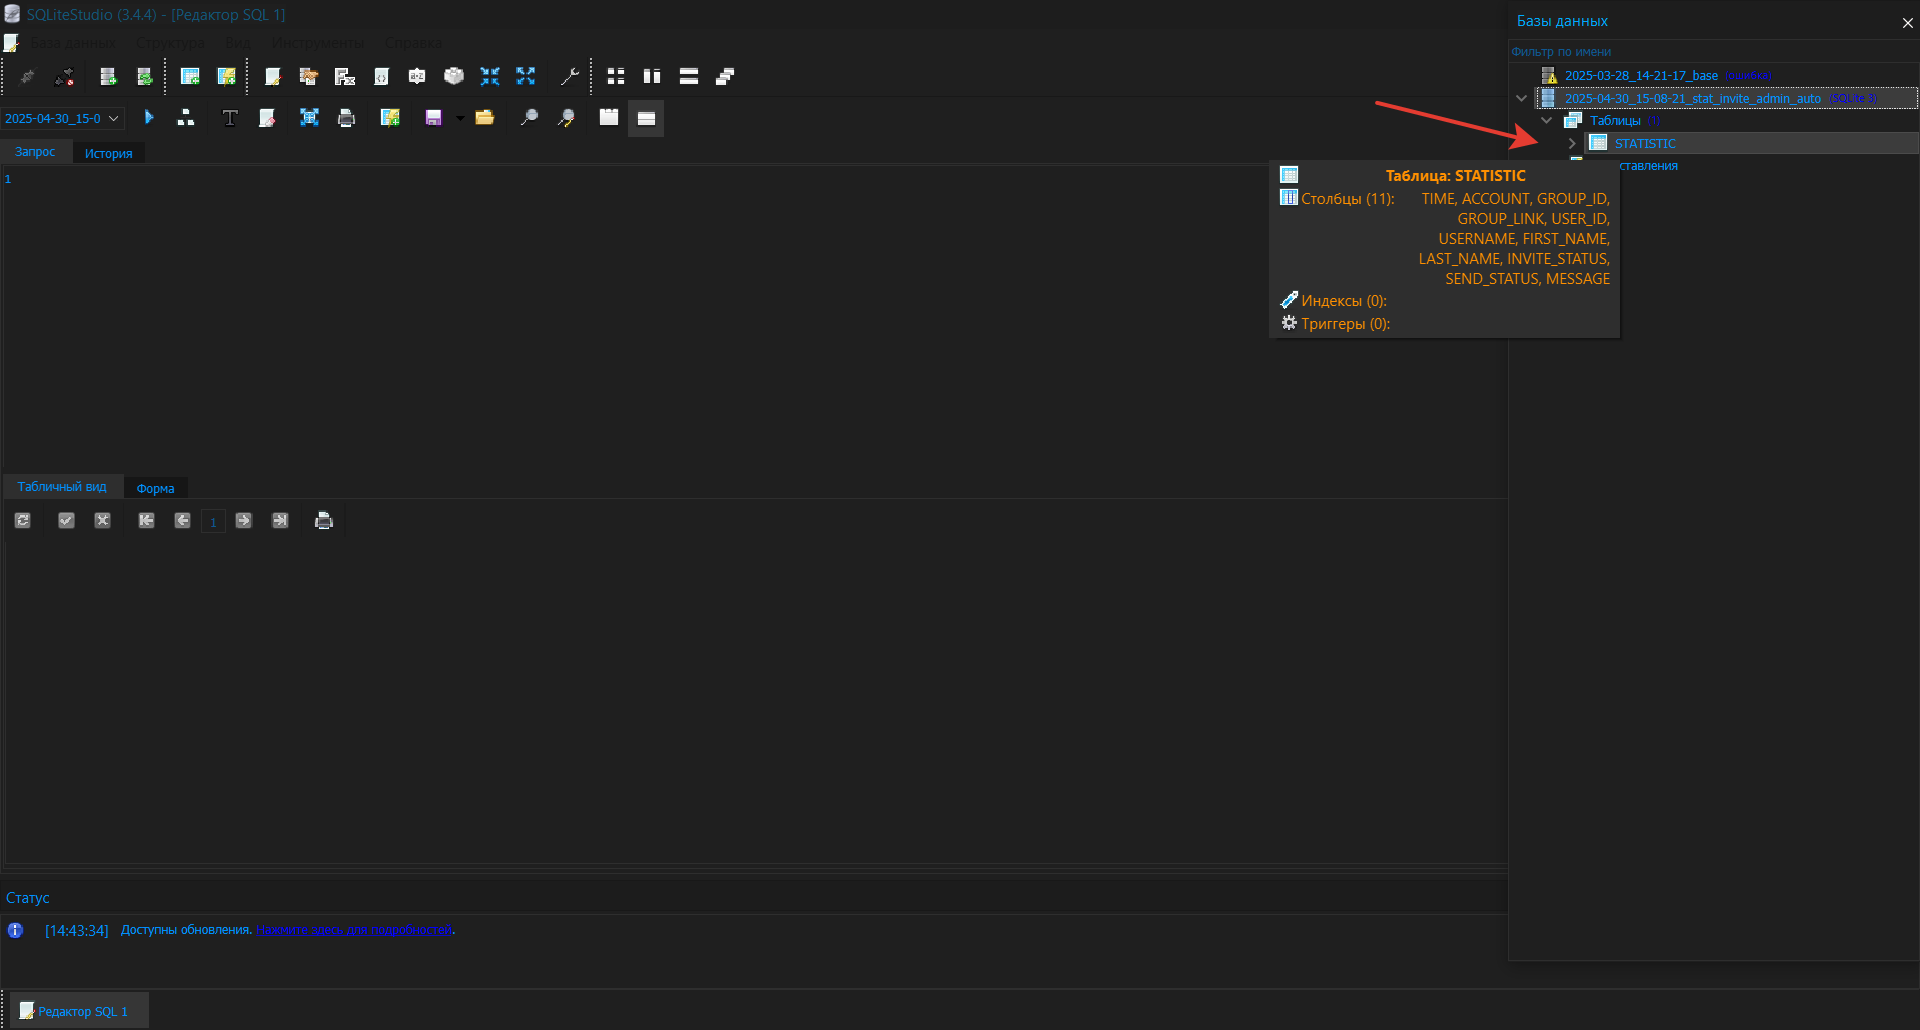The image size is (1920, 1030).
Task: Click the update details link in status
Action: click(x=355, y=930)
